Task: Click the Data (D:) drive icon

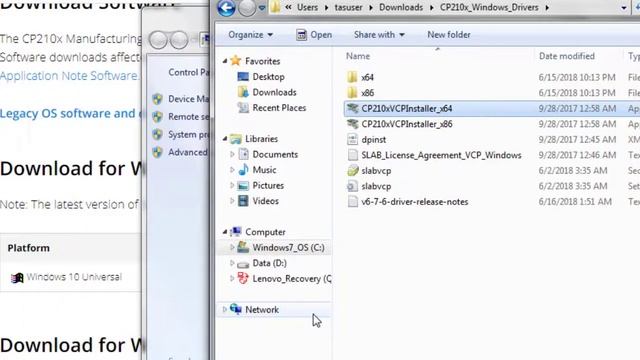Action: (243, 264)
